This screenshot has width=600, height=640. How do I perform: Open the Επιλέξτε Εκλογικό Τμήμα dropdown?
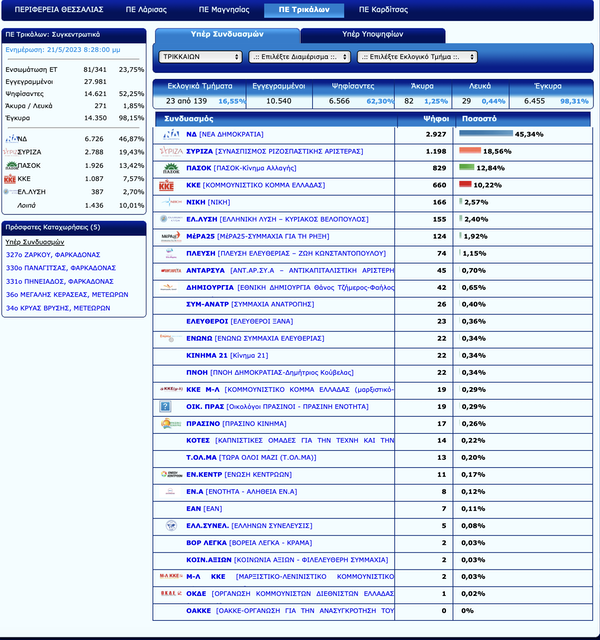(x=417, y=57)
